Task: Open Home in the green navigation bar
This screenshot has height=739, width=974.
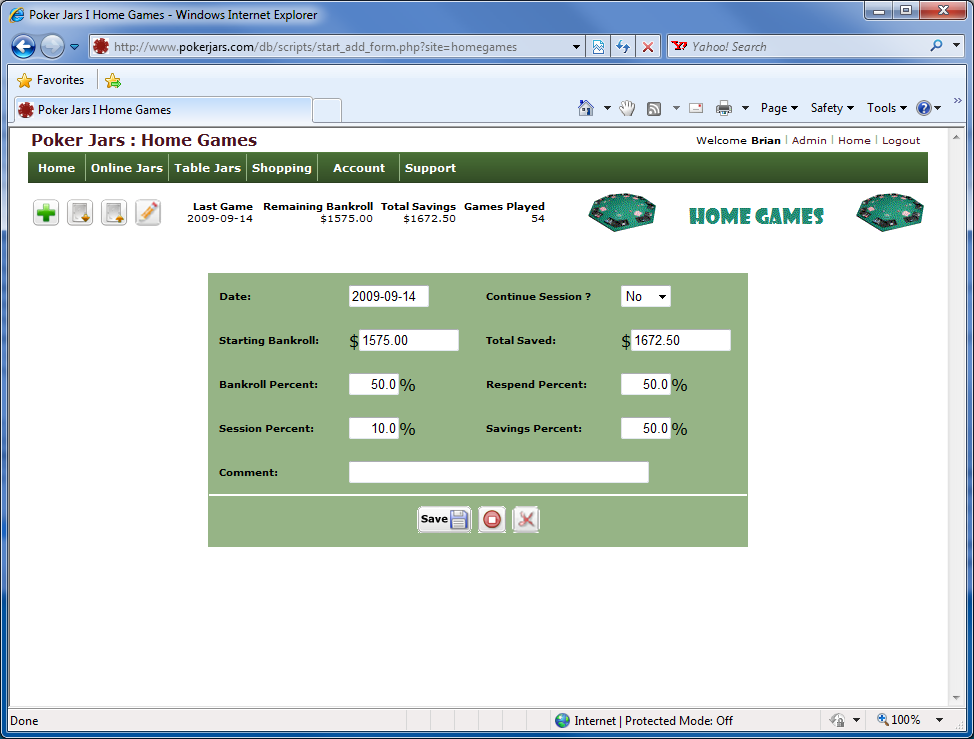Action: [x=57, y=168]
